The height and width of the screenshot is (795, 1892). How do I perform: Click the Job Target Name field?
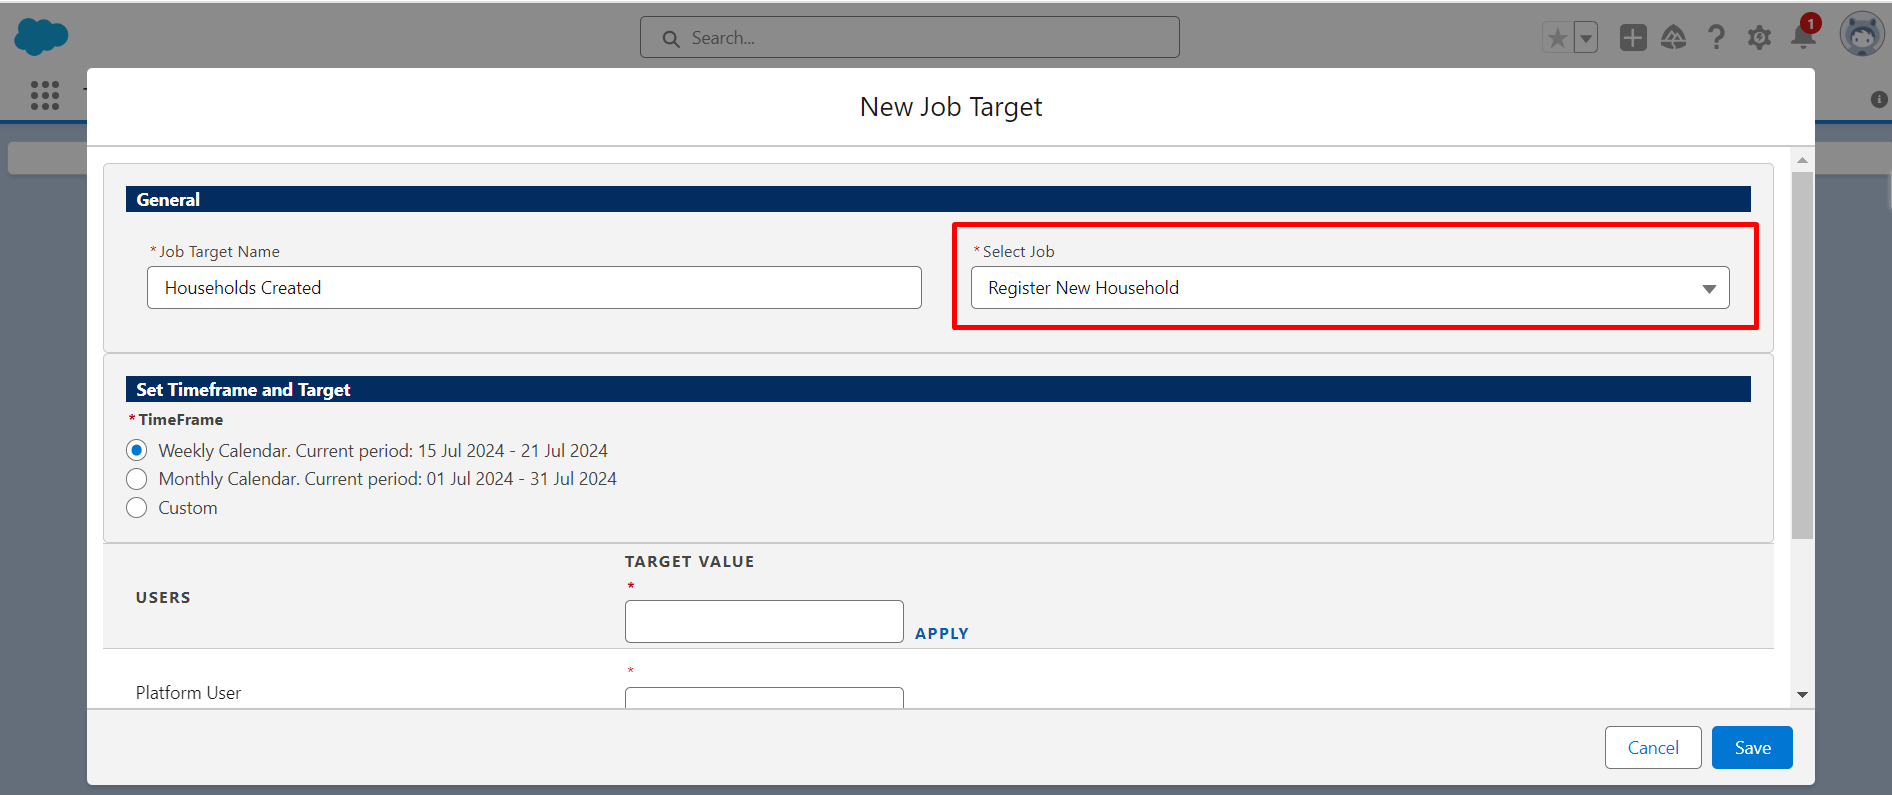tap(534, 288)
